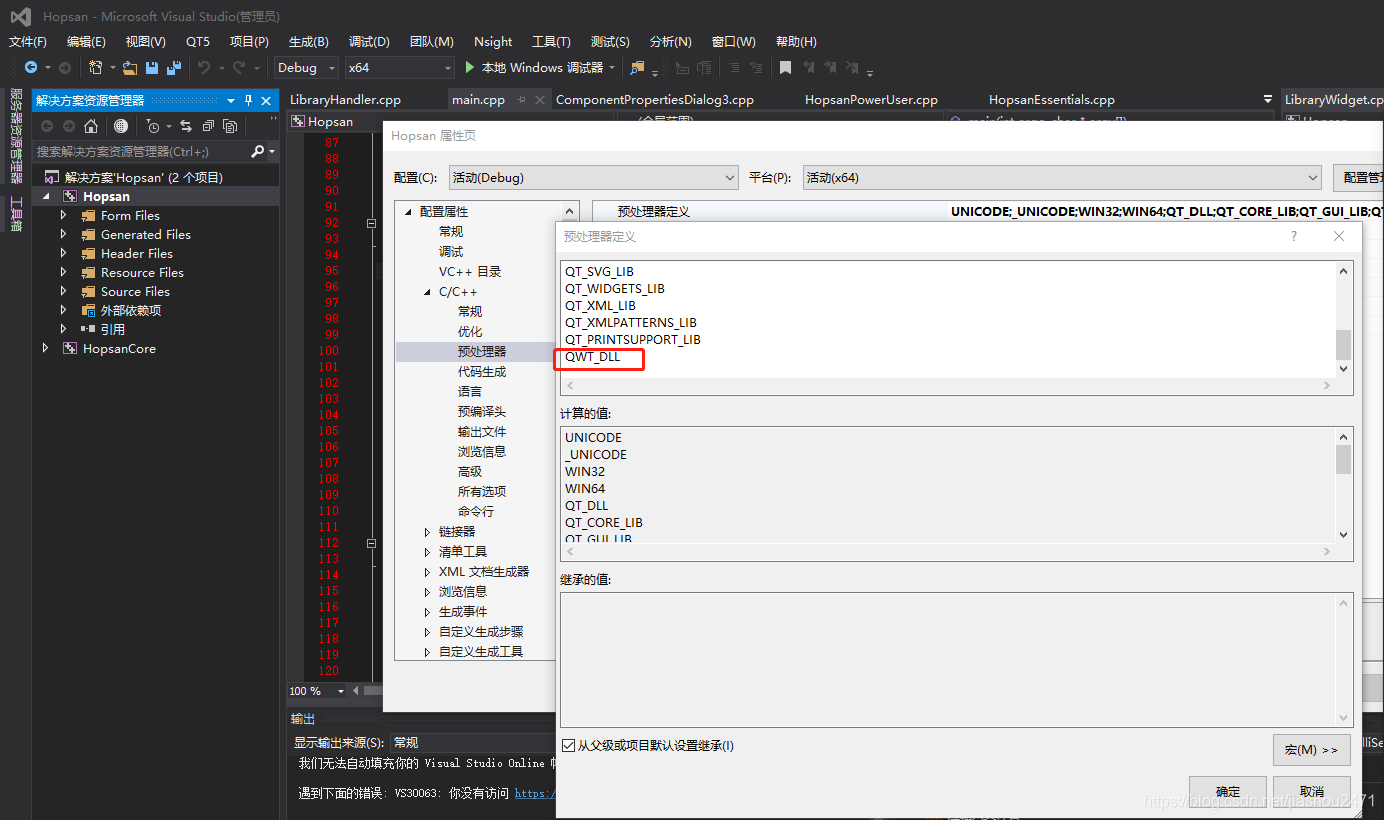The width and height of the screenshot is (1384, 820).
Task: Click the globe icon in Solution Explorer toolbar
Action: point(121,126)
